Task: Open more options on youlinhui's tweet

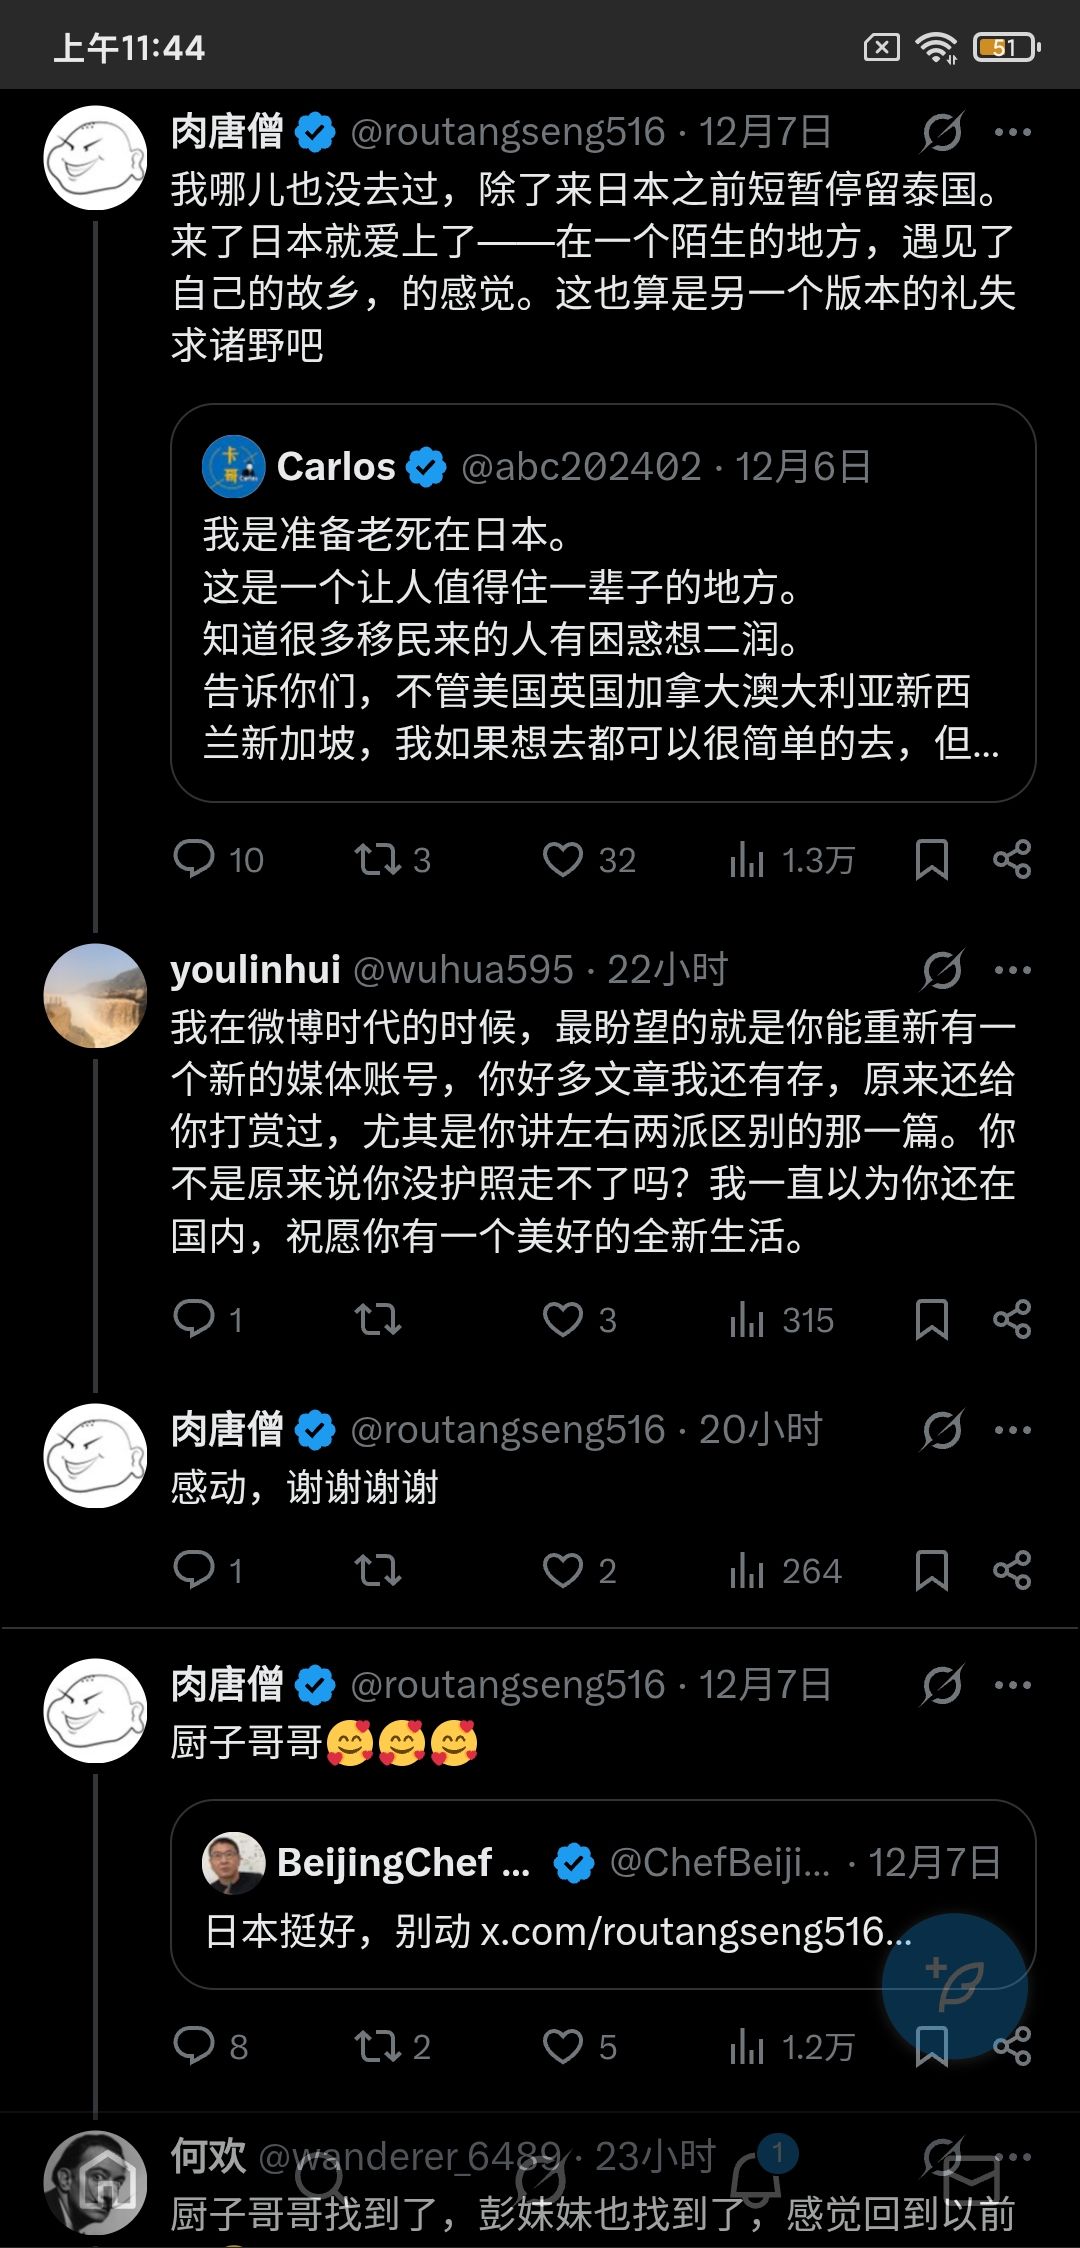Action: pos(1012,969)
